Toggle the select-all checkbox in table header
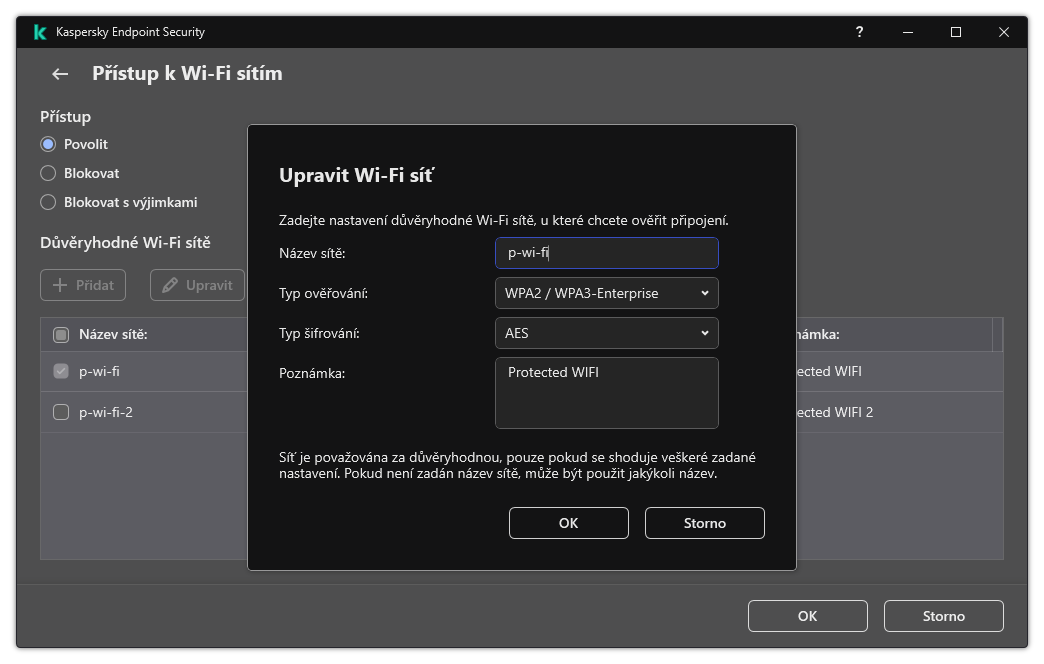The height and width of the screenshot is (664, 1044). (x=61, y=334)
